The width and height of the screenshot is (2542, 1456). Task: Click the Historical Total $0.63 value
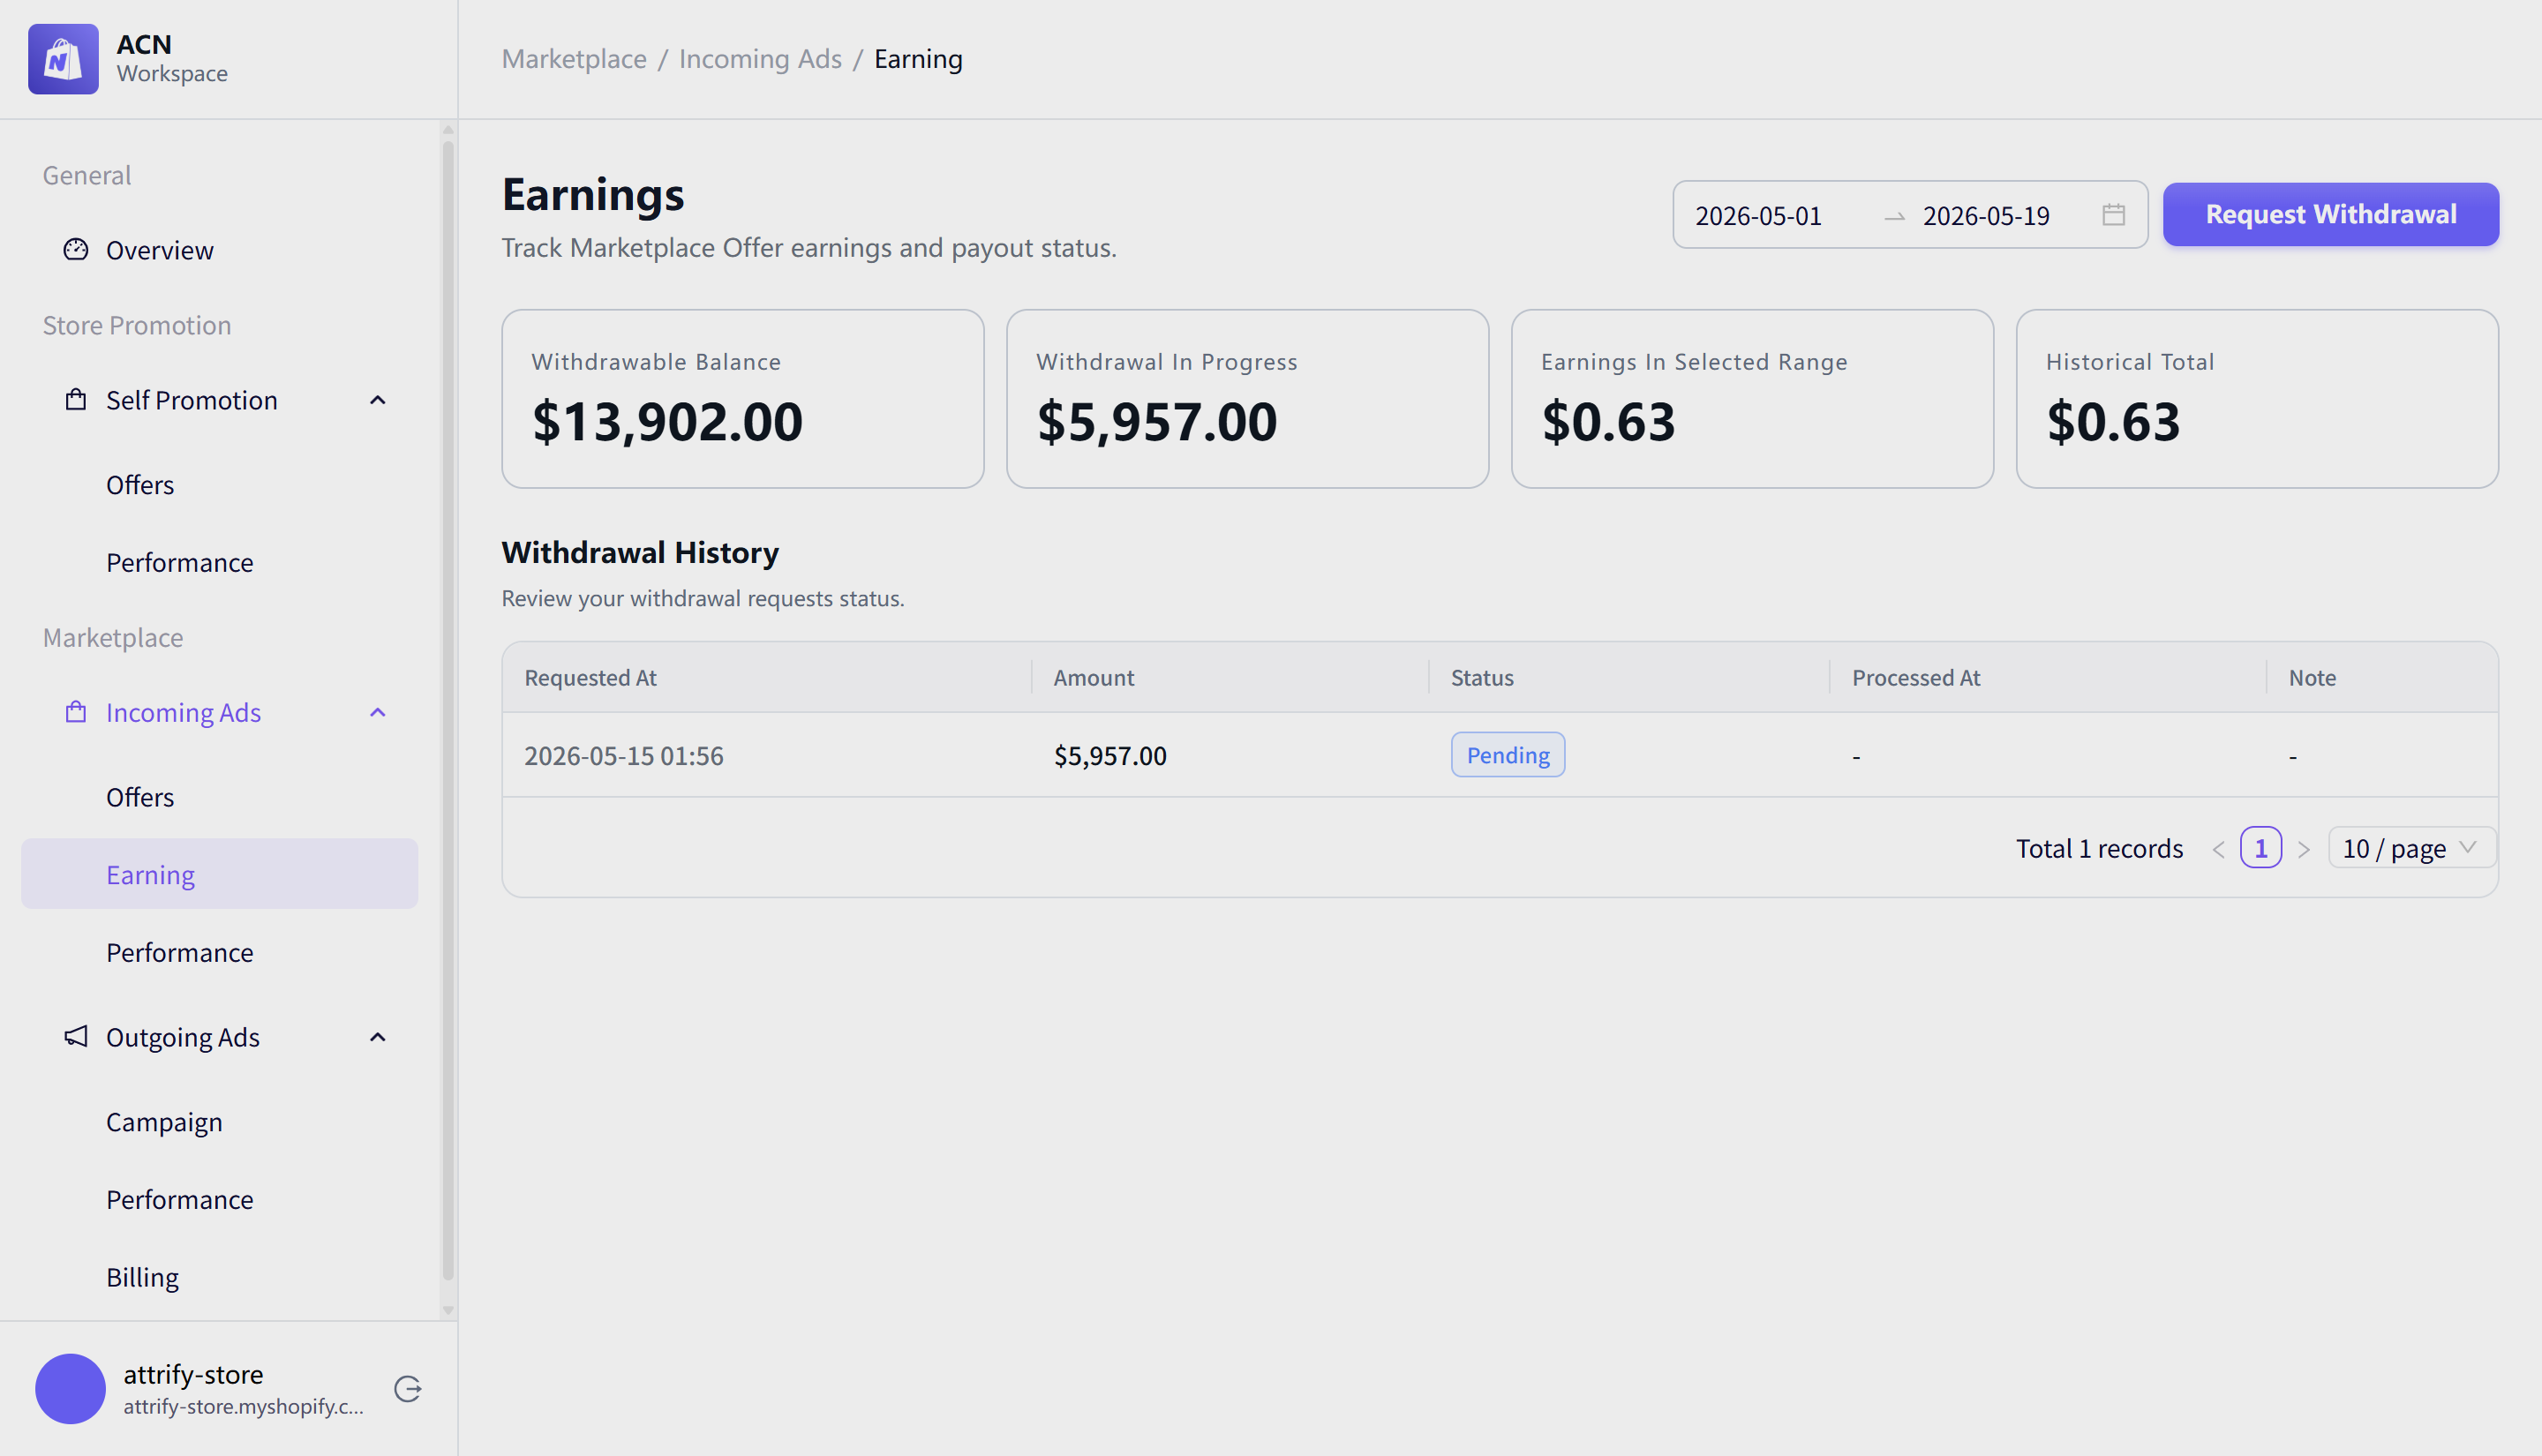[x=2113, y=421]
